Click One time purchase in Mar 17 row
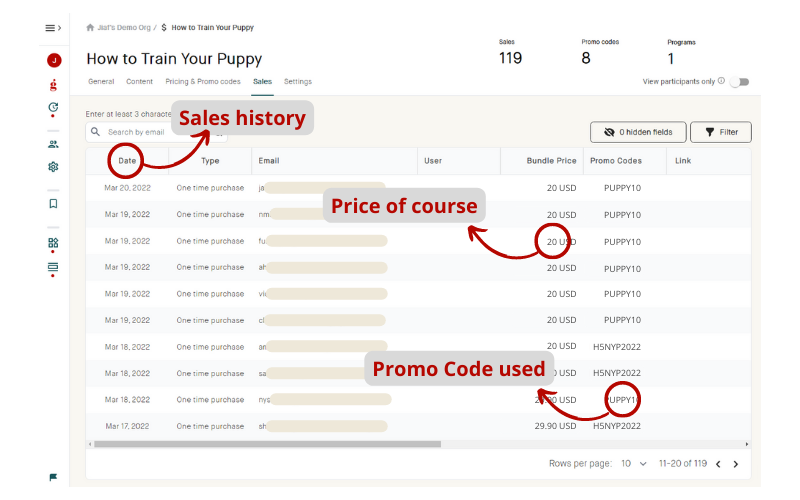This screenshot has height=500, width=800. [210, 426]
